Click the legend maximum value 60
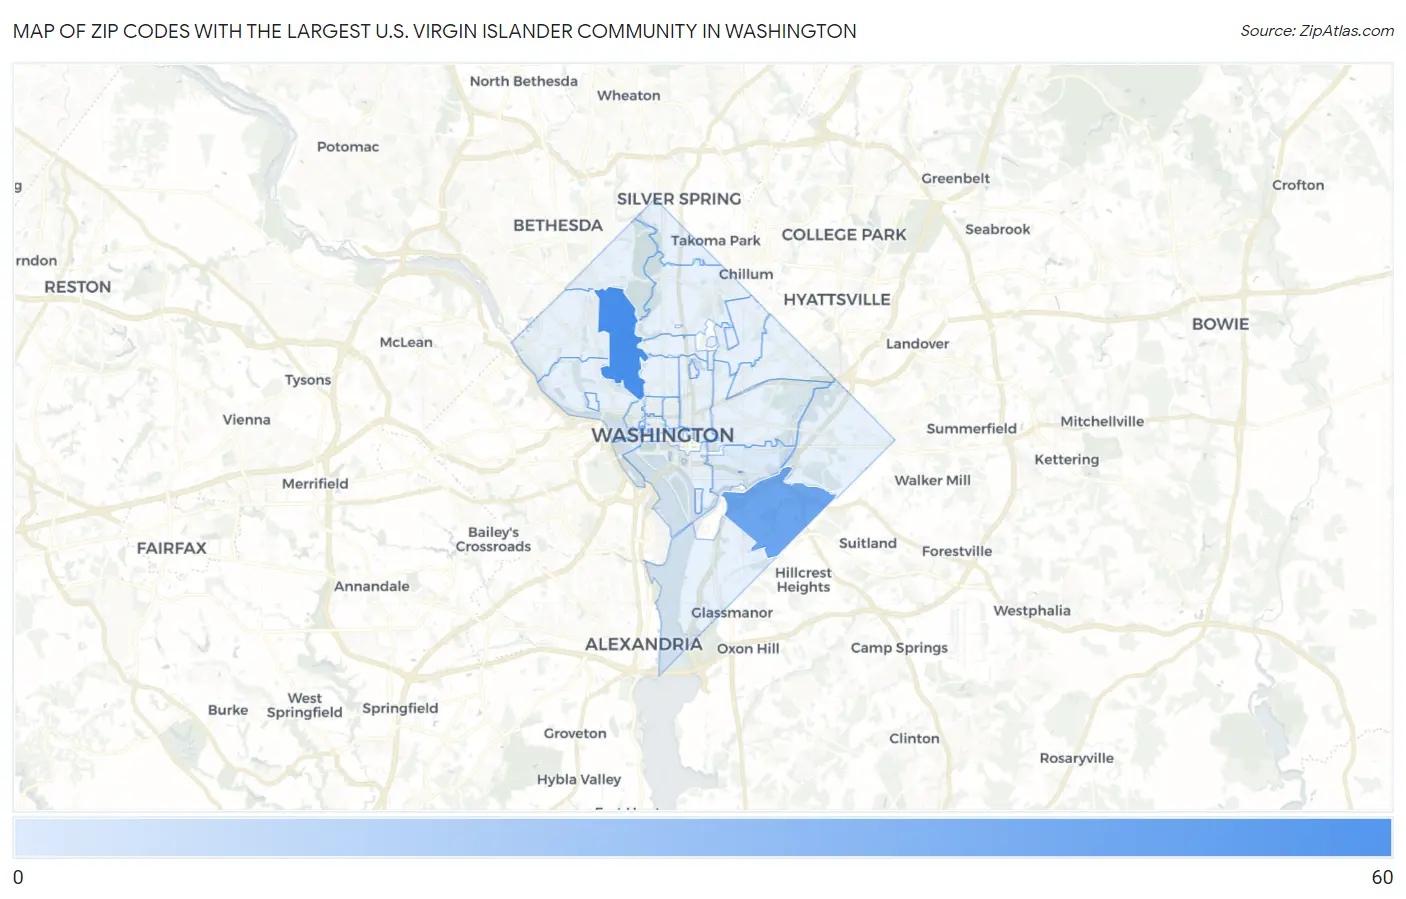Image resolution: width=1406 pixels, height=899 pixels. click(1382, 878)
